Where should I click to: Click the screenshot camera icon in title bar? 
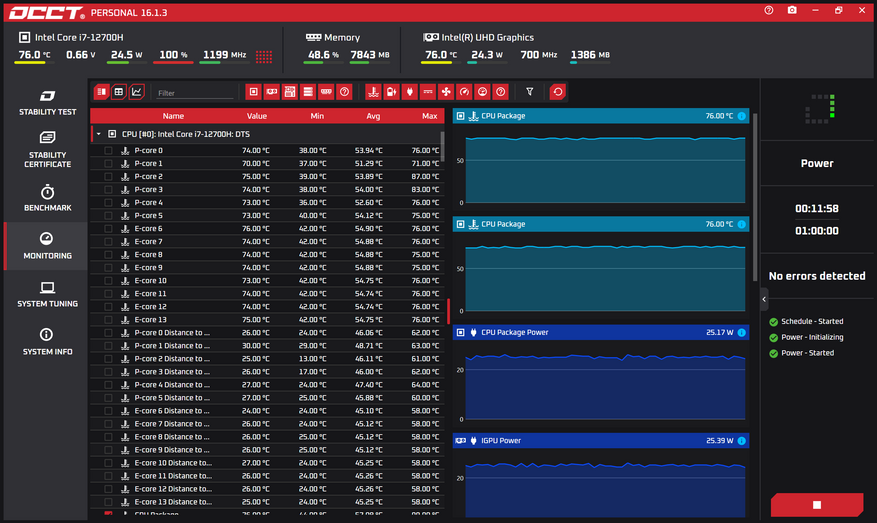coord(792,10)
